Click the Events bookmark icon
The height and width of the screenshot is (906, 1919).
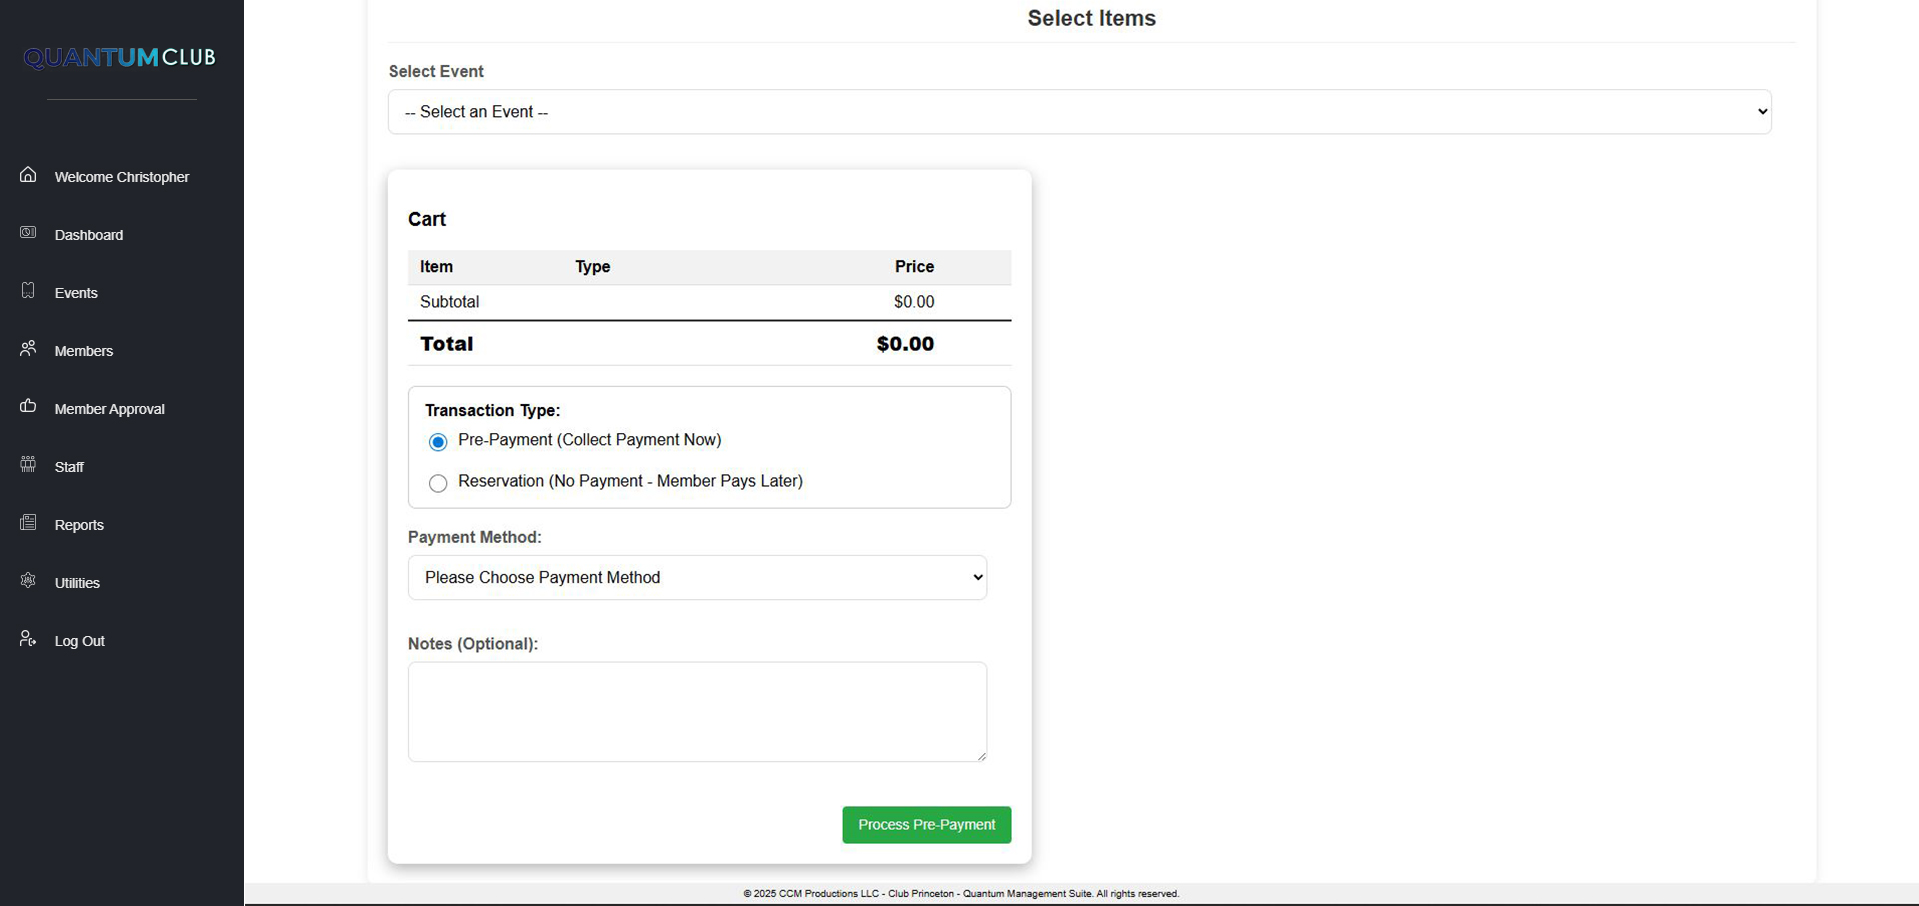28,291
